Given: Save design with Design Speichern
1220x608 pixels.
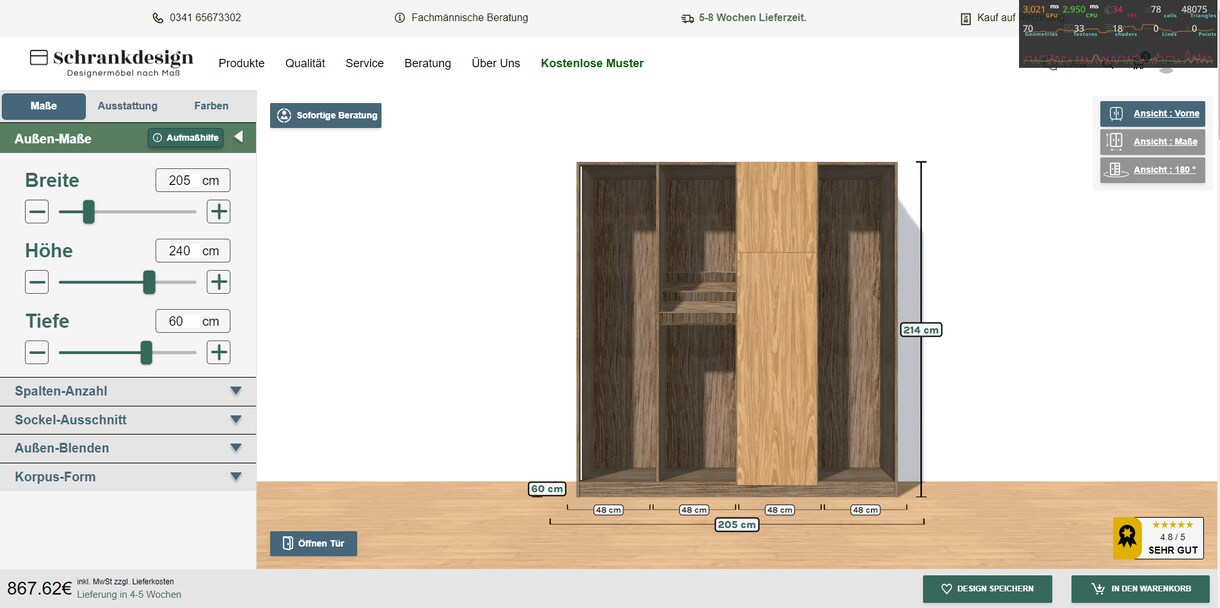Looking at the screenshot, I should tap(987, 589).
